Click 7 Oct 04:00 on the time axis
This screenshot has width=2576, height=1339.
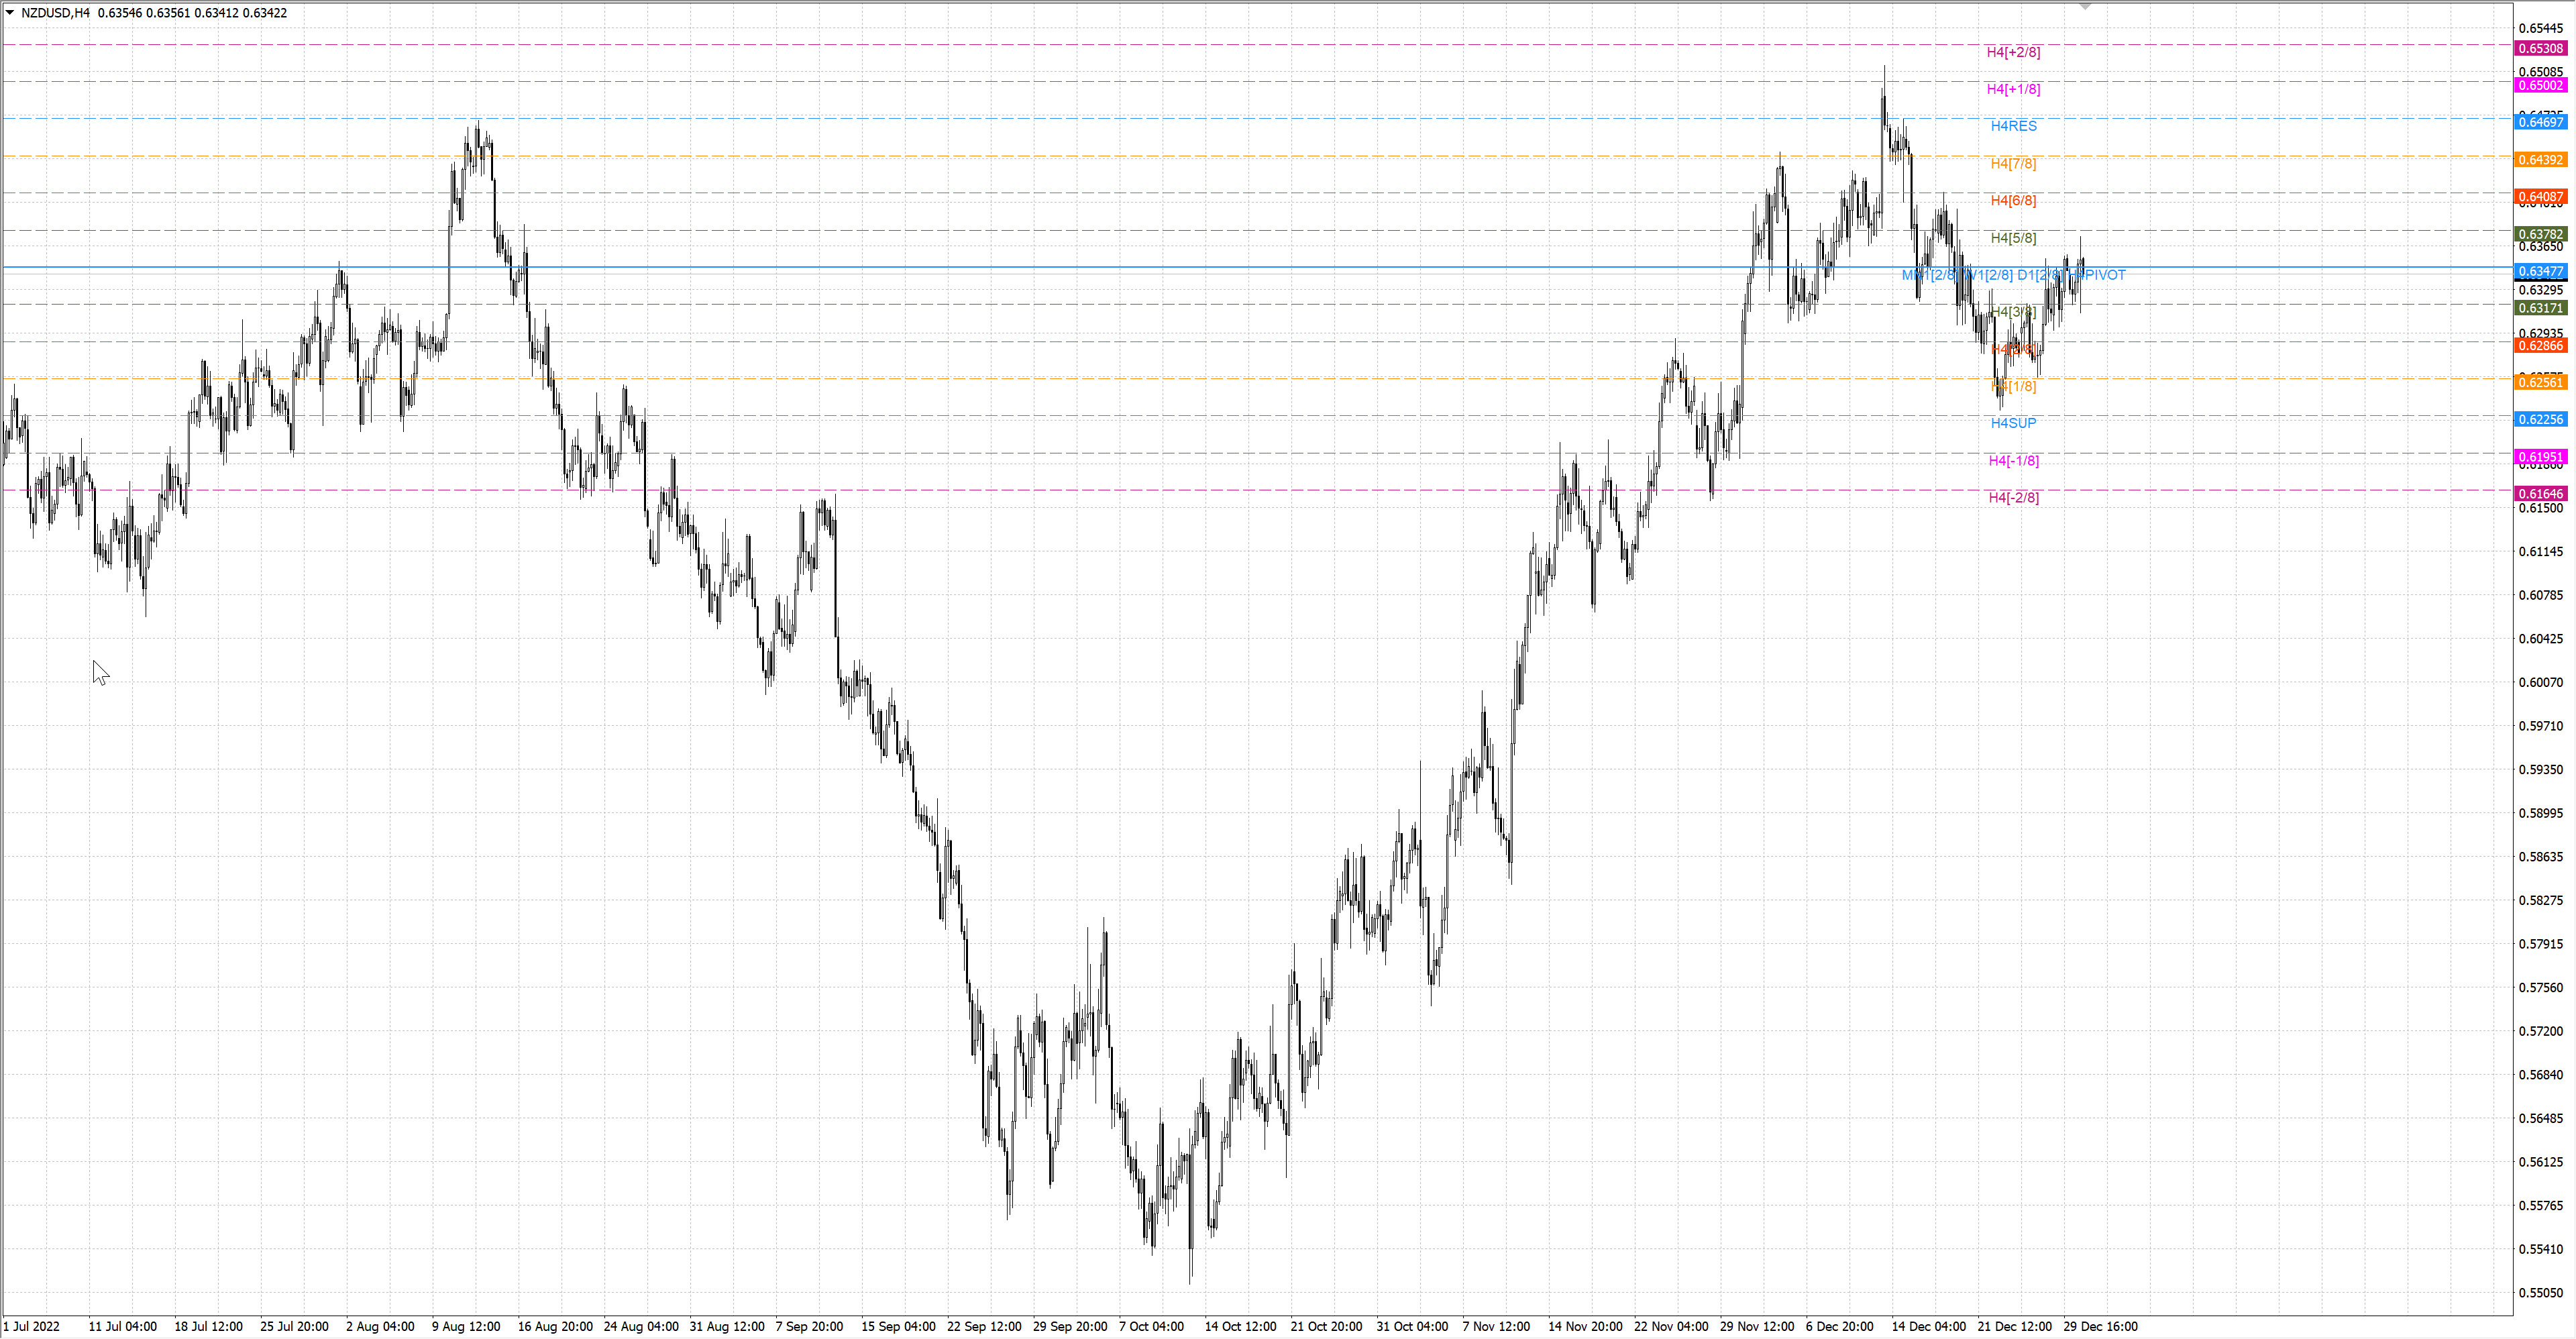[x=1151, y=1326]
